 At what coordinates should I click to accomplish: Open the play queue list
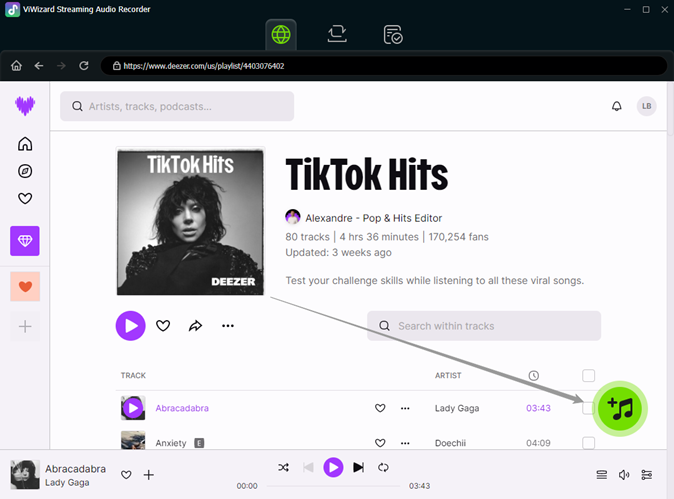pos(602,475)
